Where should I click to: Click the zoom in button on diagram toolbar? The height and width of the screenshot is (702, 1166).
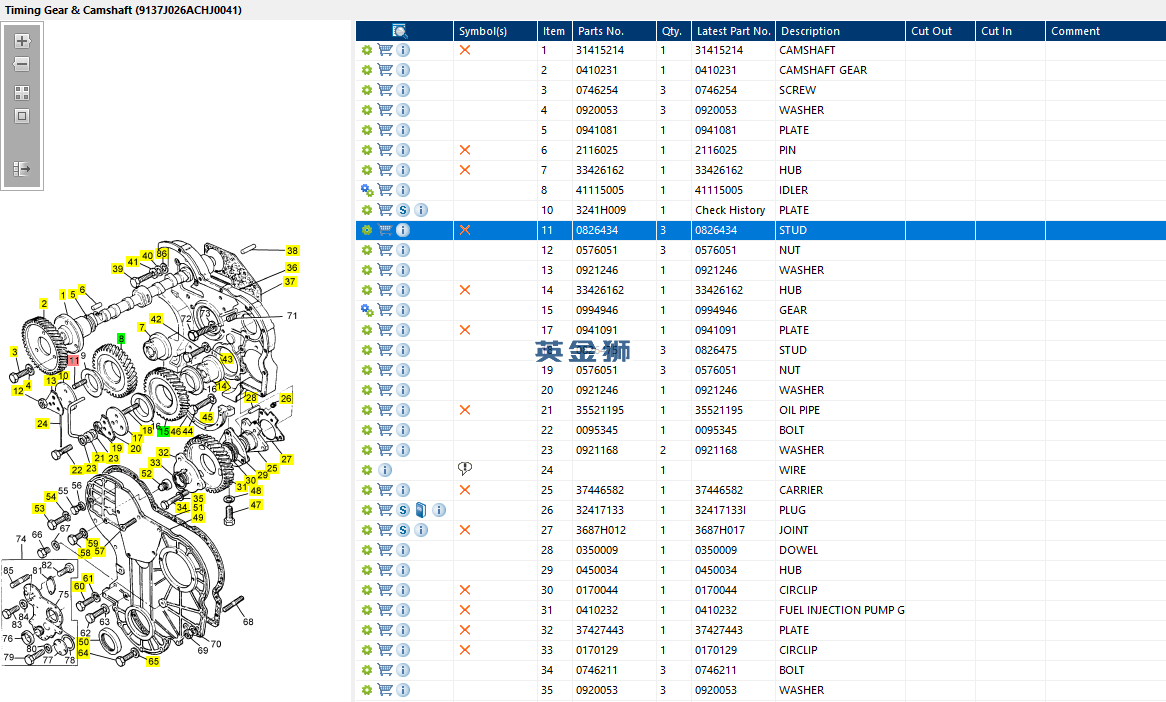pos(22,41)
